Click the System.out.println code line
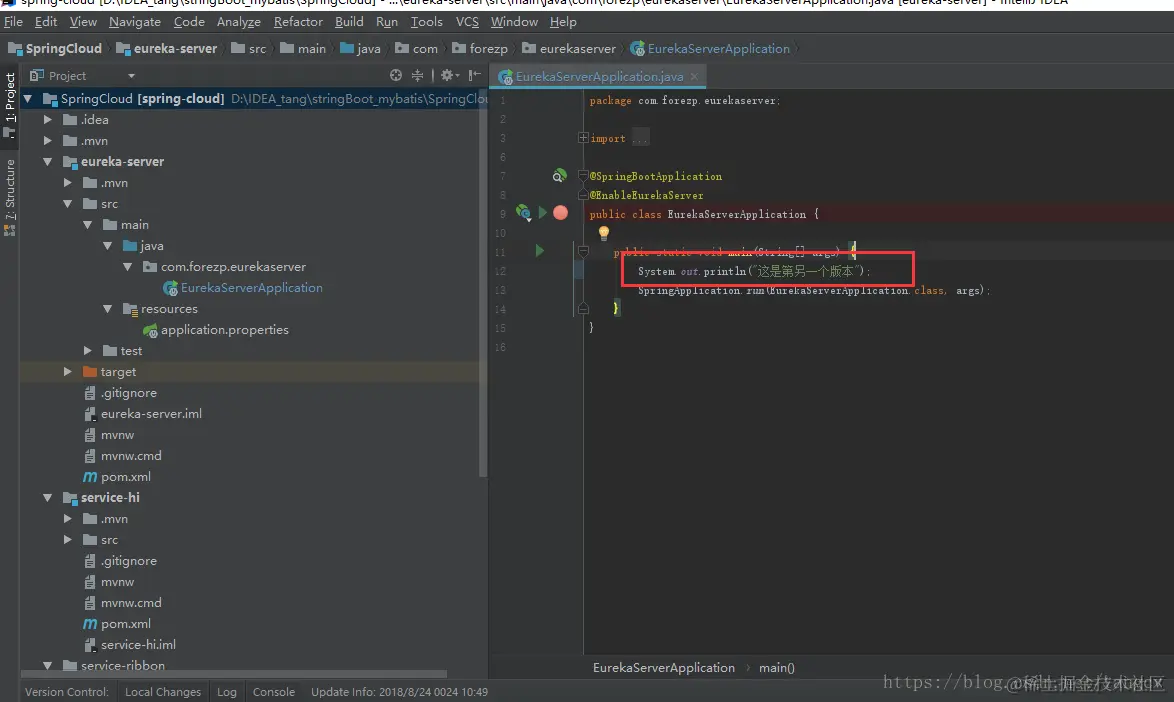Image resolution: width=1174 pixels, height=702 pixels. click(x=754, y=271)
